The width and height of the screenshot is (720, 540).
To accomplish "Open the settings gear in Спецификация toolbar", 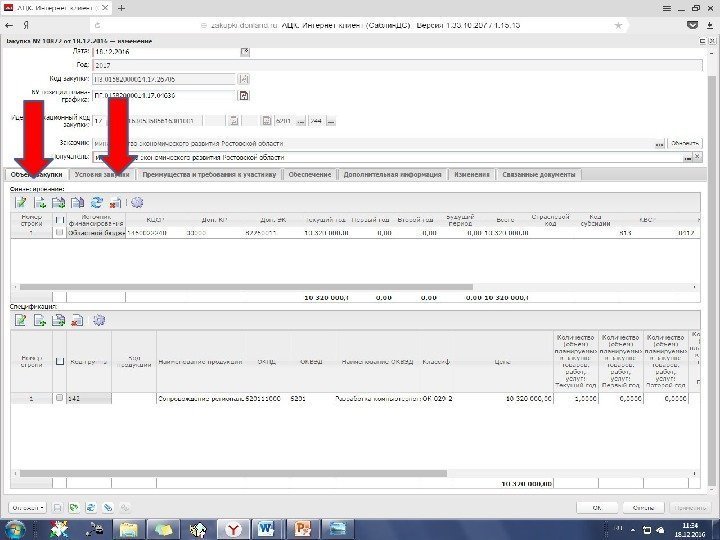I will pyautogui.click(x=99, y=320).
